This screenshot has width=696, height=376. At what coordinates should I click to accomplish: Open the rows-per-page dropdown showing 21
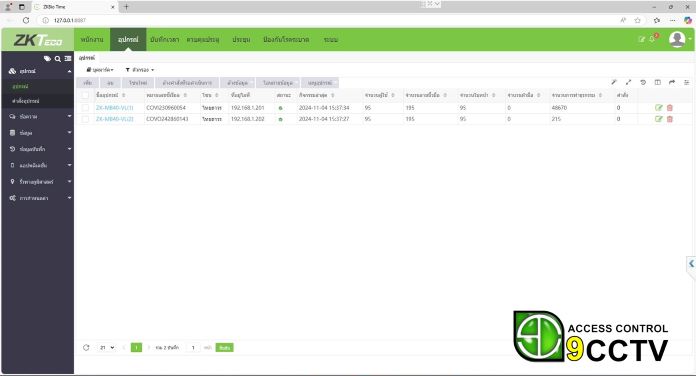pos(107,348)
